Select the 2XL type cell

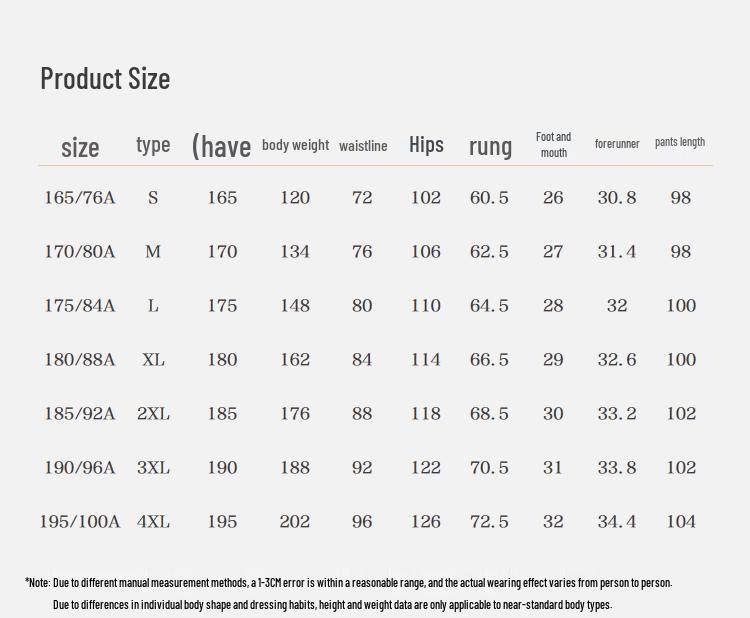[x=153, y=414]
